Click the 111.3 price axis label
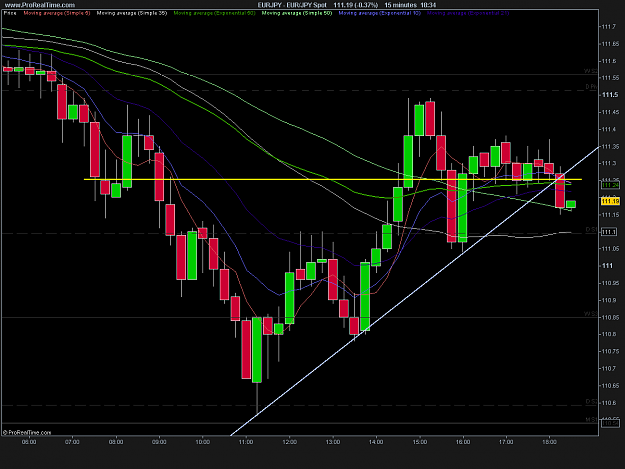The height and width of the screenshot is (469, 625). (608, 163)
